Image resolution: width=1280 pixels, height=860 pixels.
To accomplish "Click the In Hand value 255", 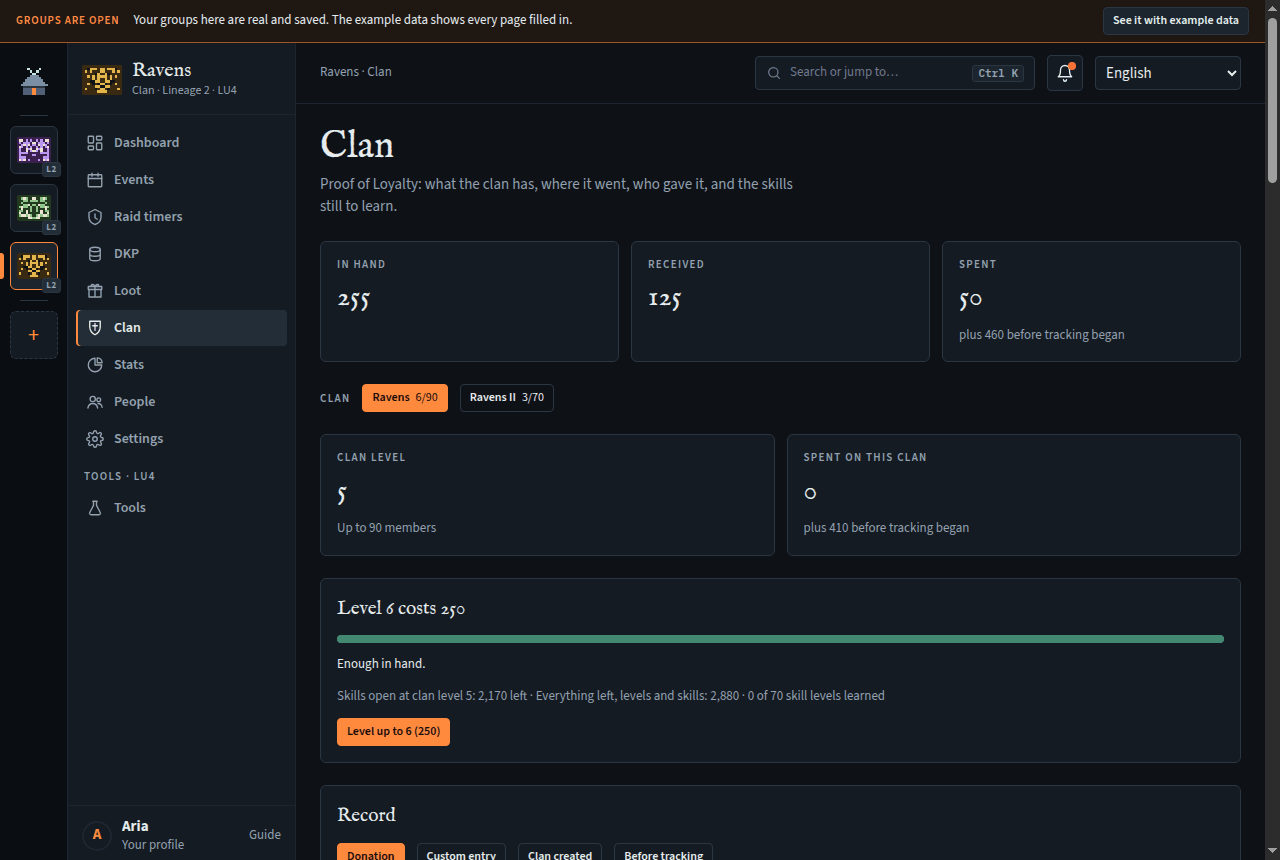I will 353,299.
